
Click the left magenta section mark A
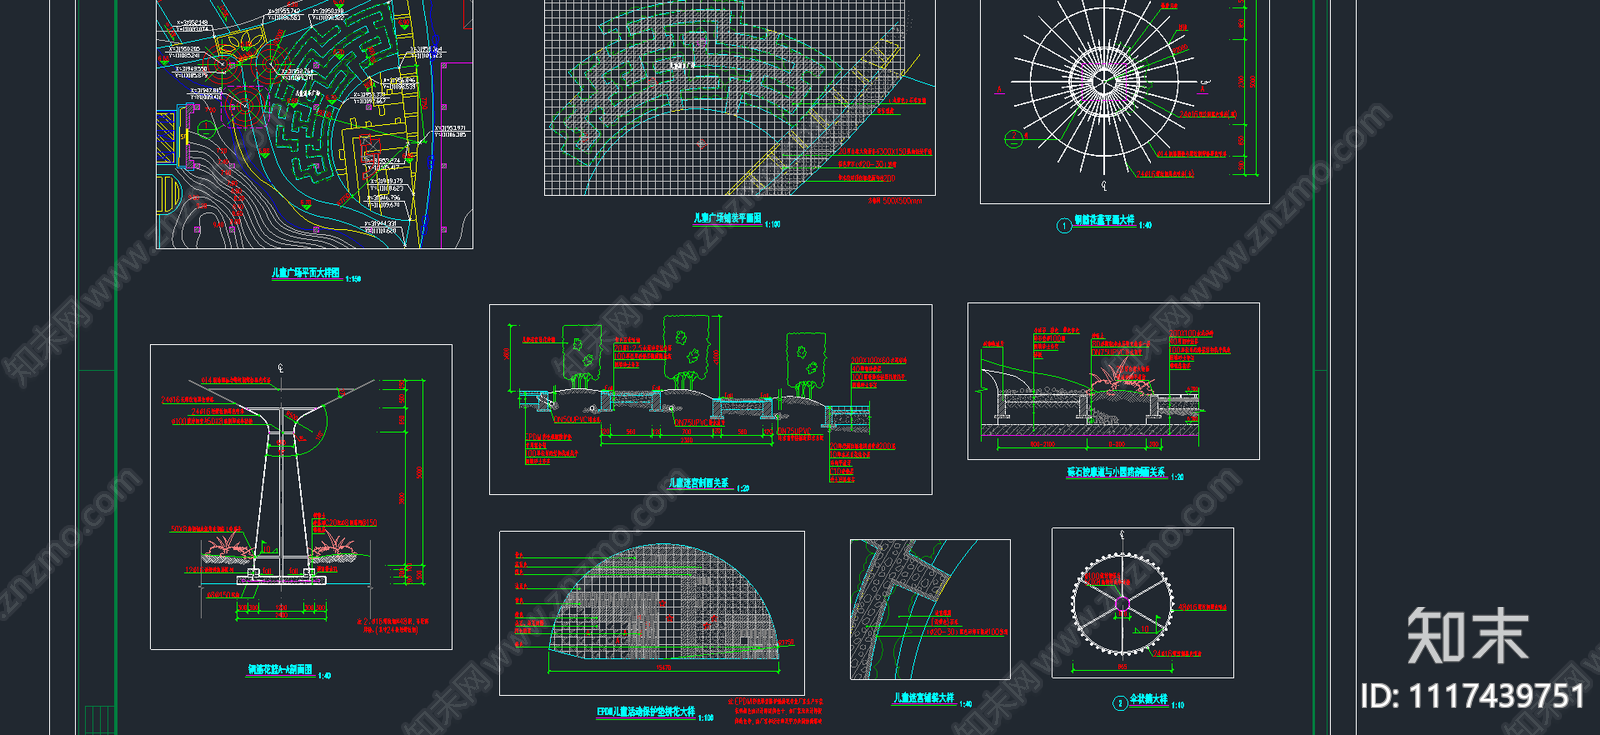(999, 90)
